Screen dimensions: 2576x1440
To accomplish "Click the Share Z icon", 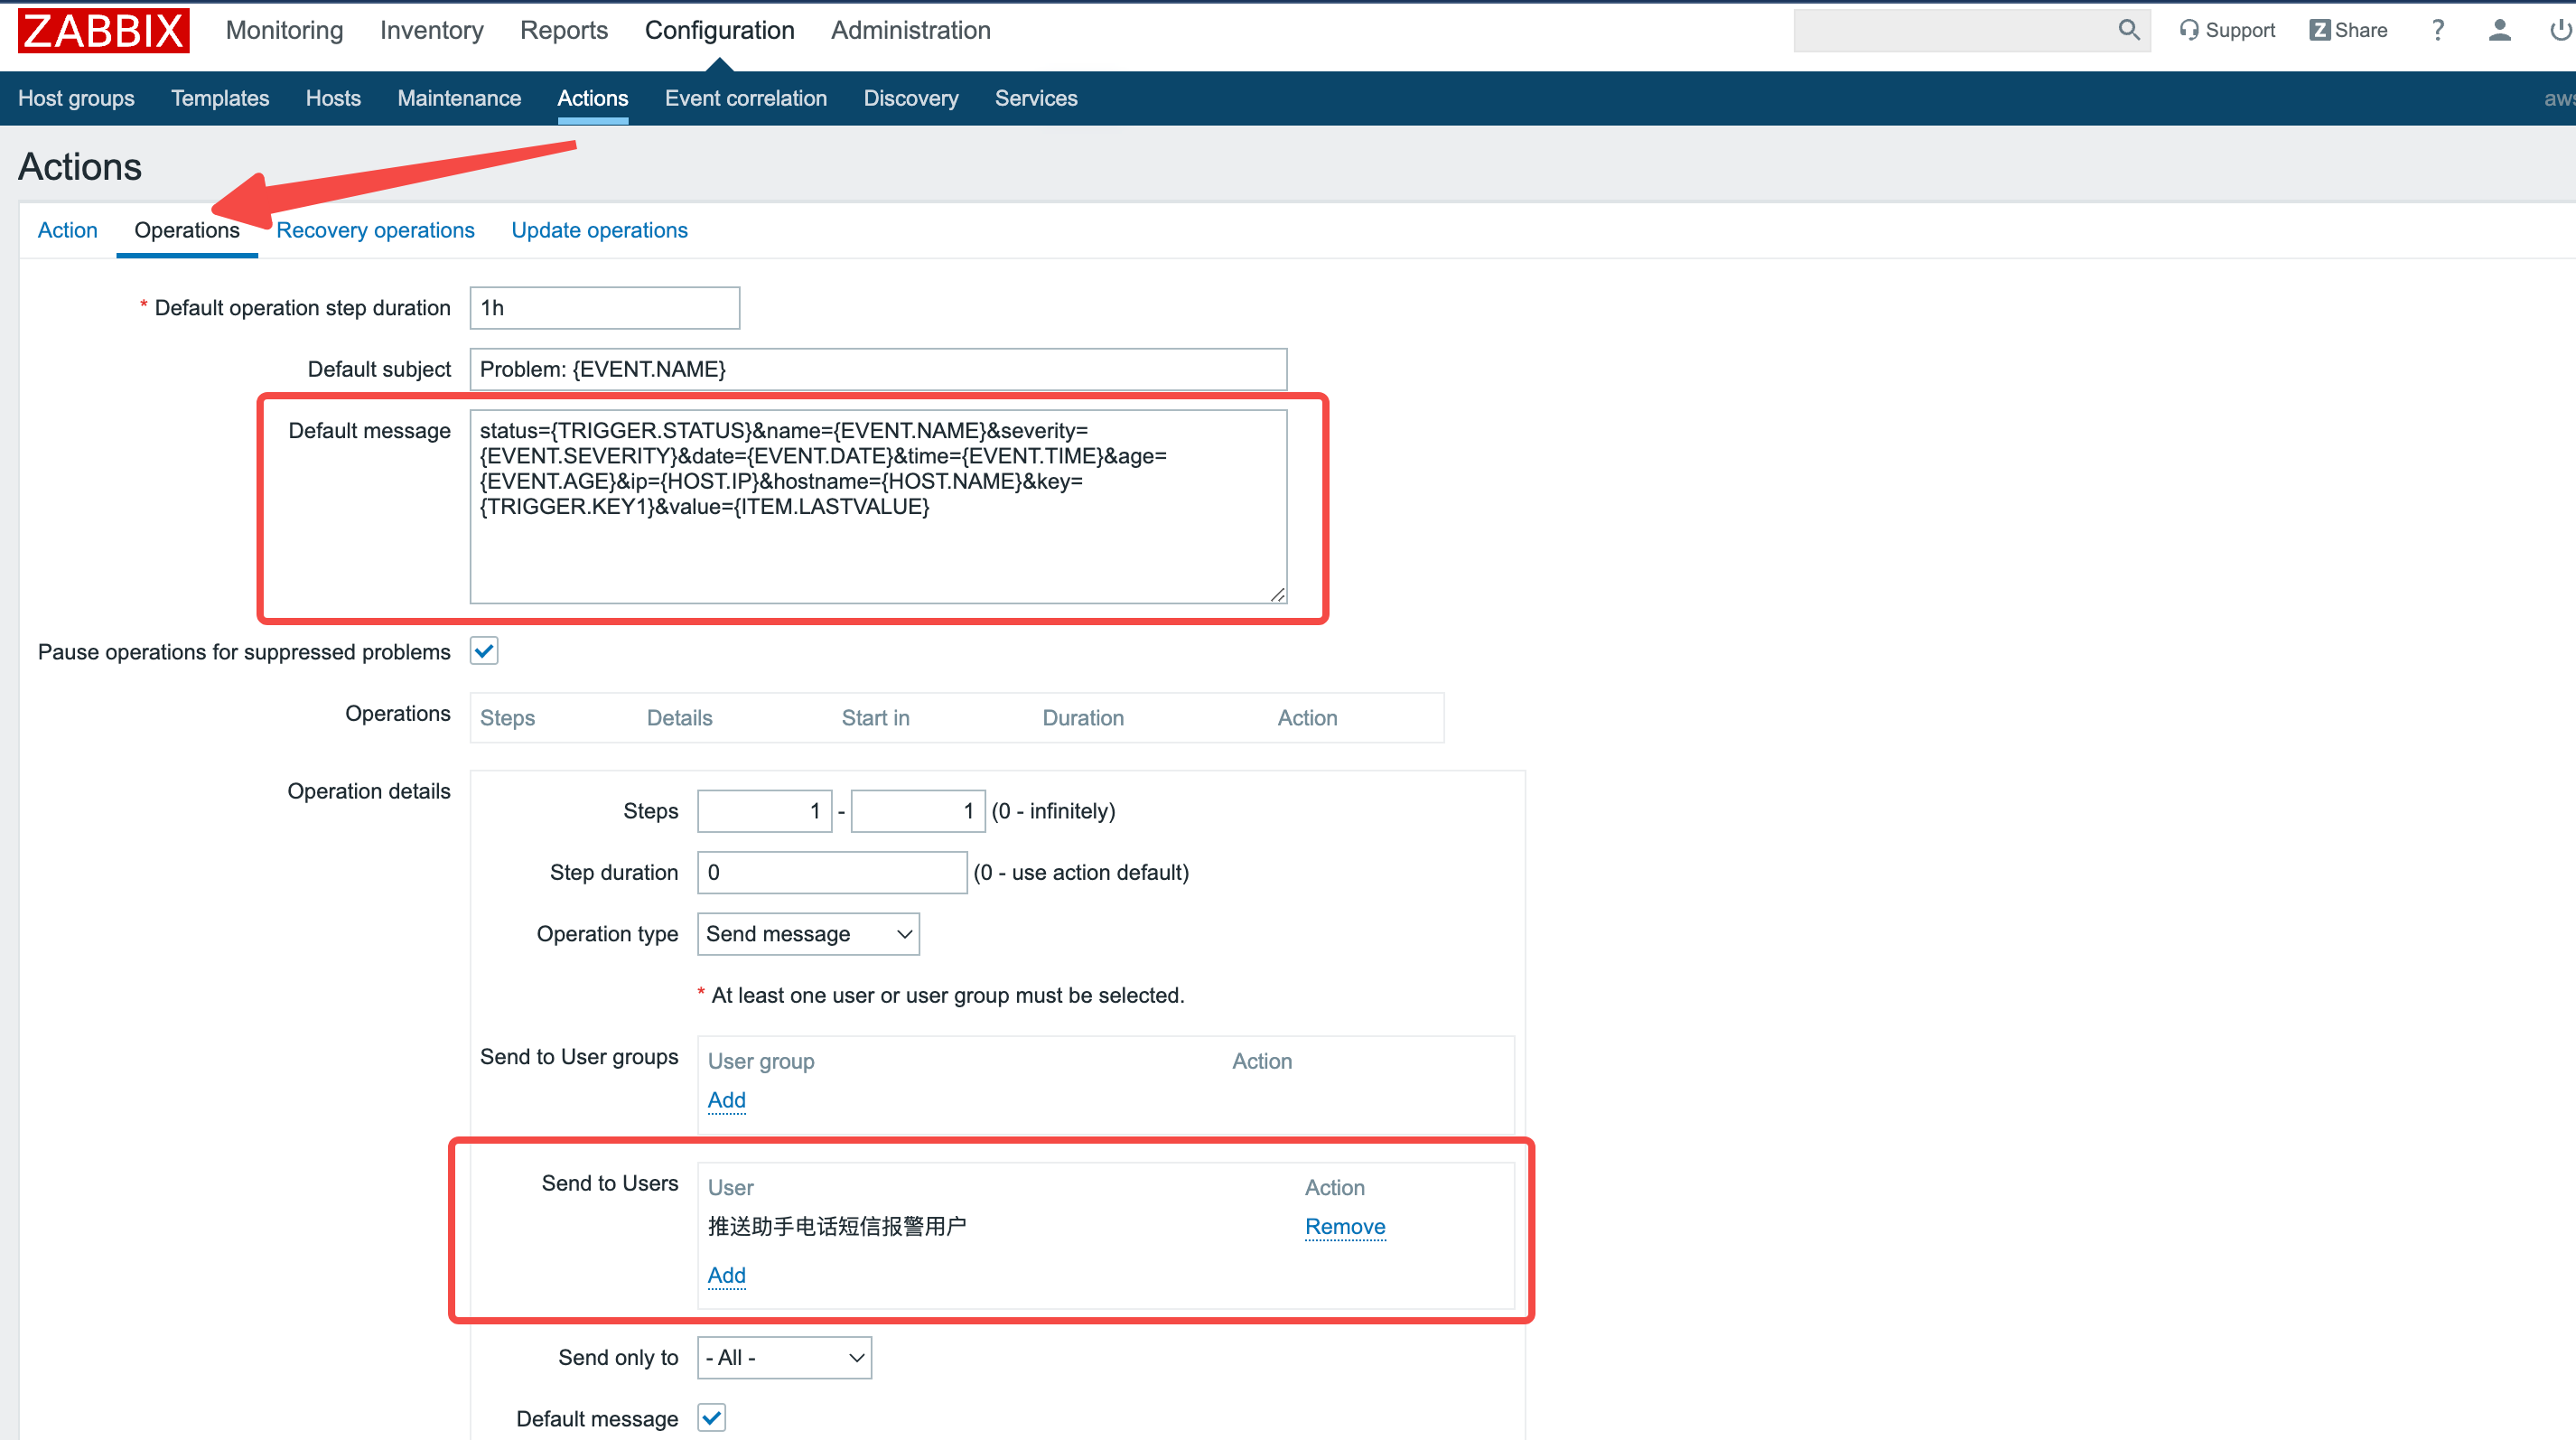I will tap(2319, 31).
